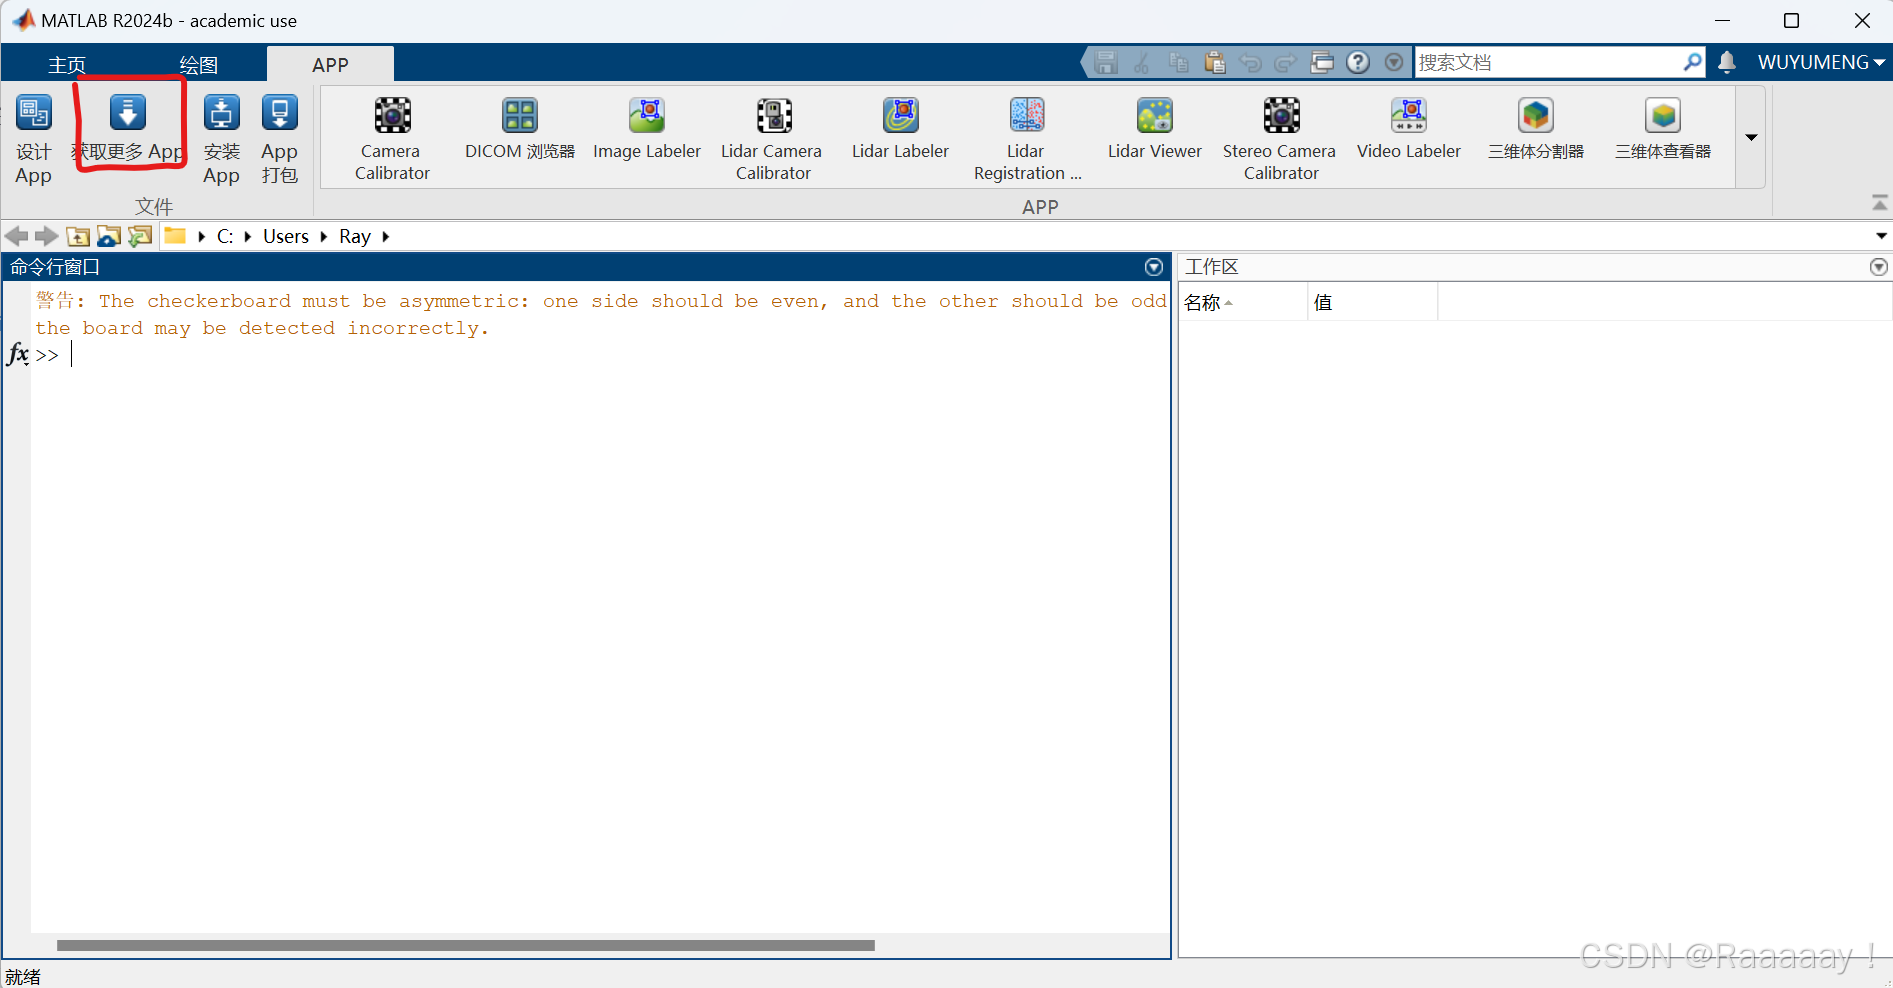
Task: Expand path arrow after C:
Action: pos(247,237)
